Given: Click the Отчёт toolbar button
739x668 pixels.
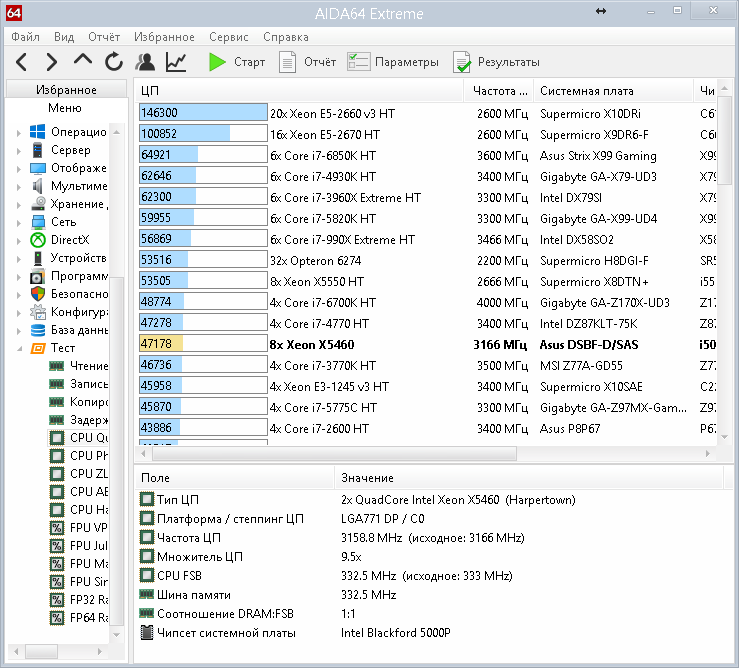Looking at the screenshot, I should [x=307, y=62].
